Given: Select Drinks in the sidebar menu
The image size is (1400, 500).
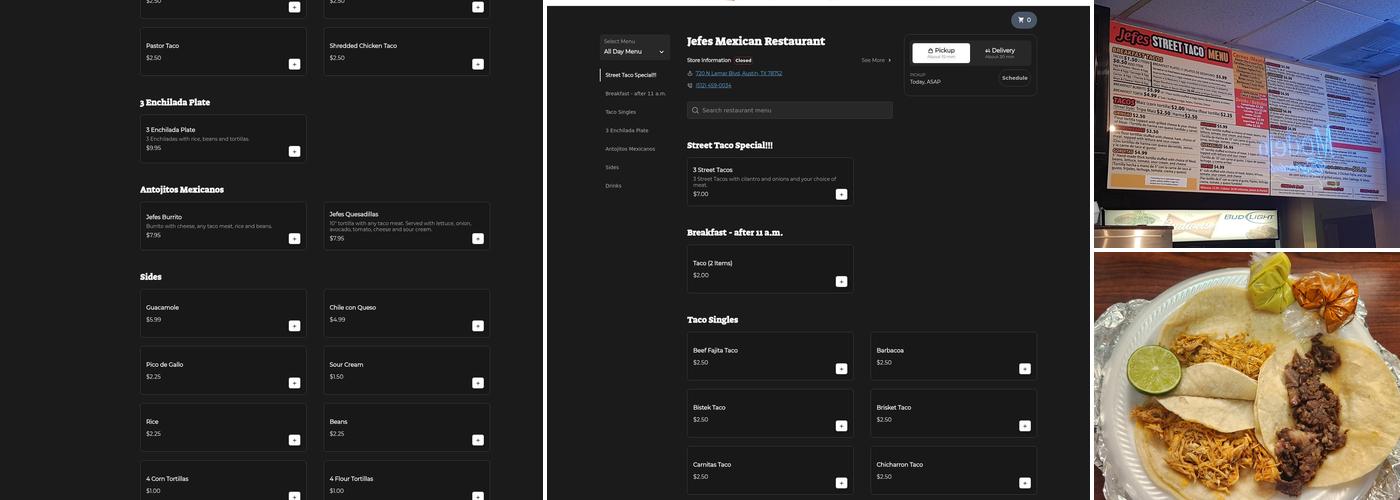Looking at the screenshot, I should pos(613,185).
